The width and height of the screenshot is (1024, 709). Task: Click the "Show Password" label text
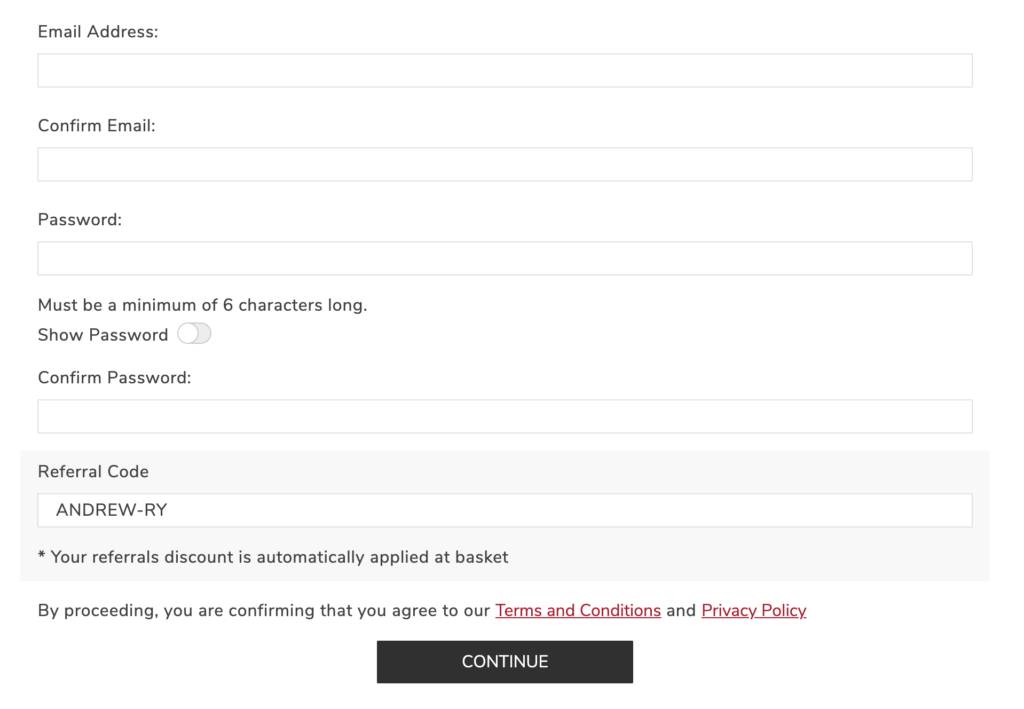click(x=103, y=335)
